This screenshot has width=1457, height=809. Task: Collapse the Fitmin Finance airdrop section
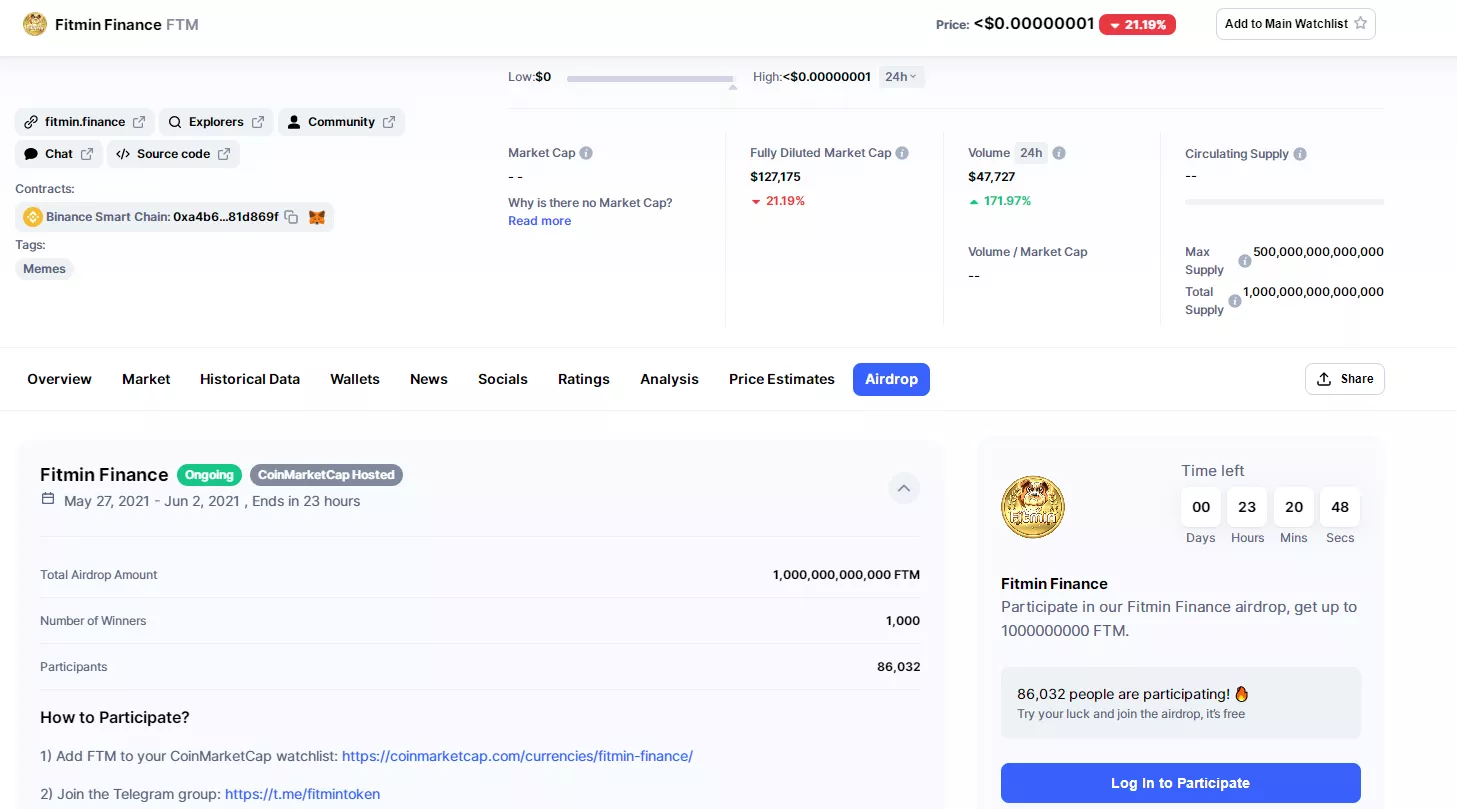pos(903,488)
